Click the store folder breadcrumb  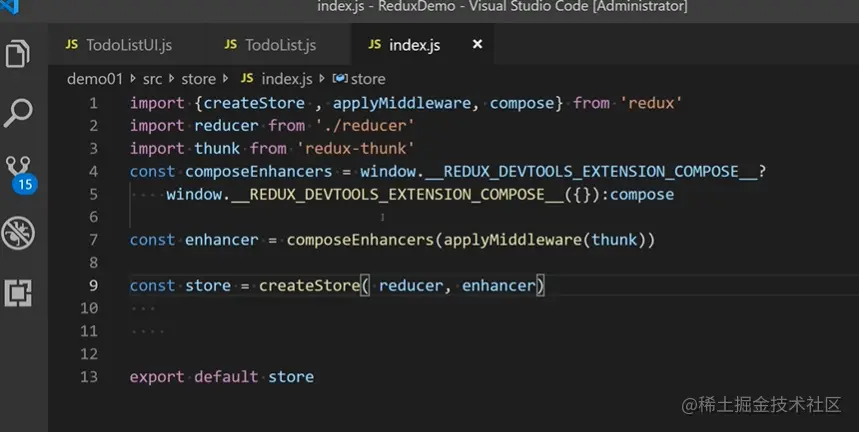coord(198,79)
